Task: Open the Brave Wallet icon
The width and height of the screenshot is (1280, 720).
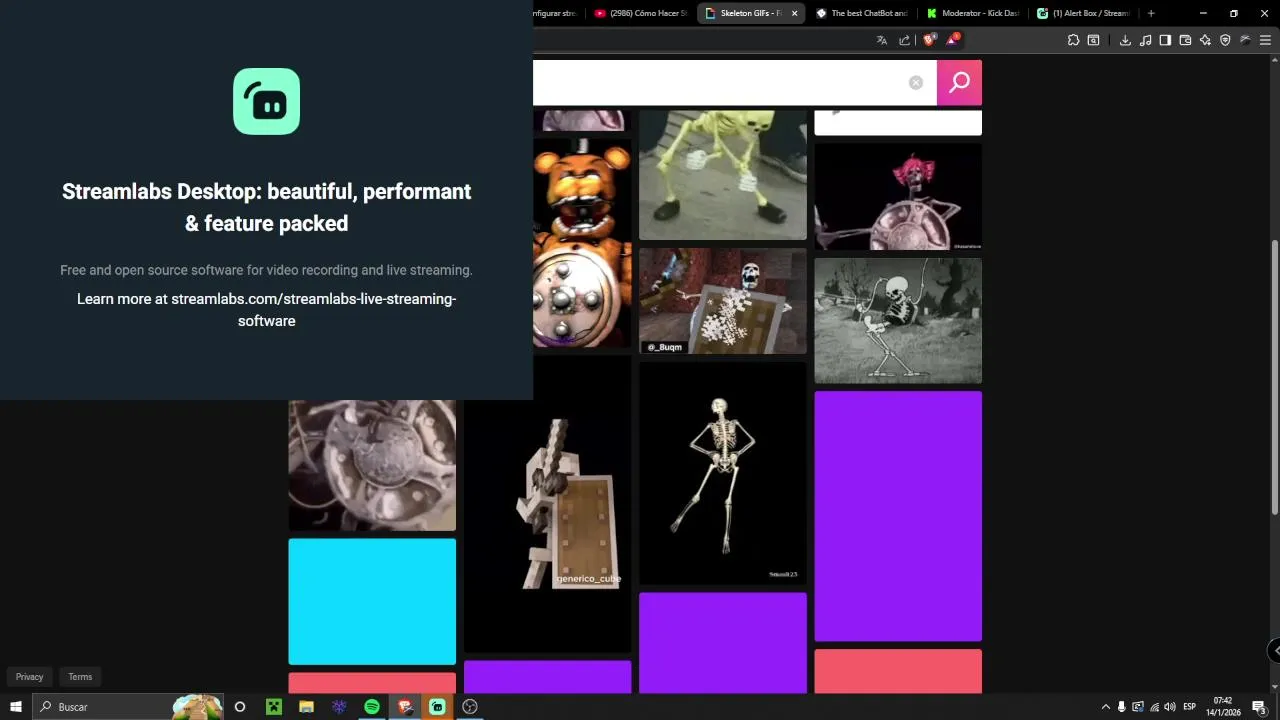Action: click(1185, 40)
